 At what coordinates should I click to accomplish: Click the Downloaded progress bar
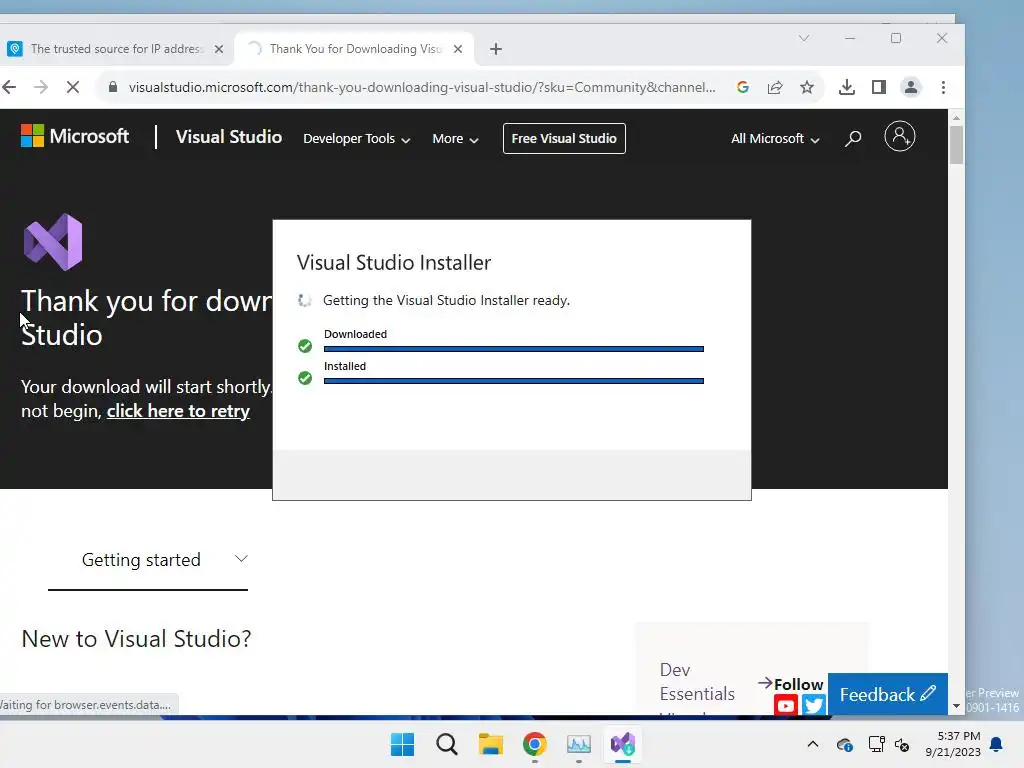(513, 349)
